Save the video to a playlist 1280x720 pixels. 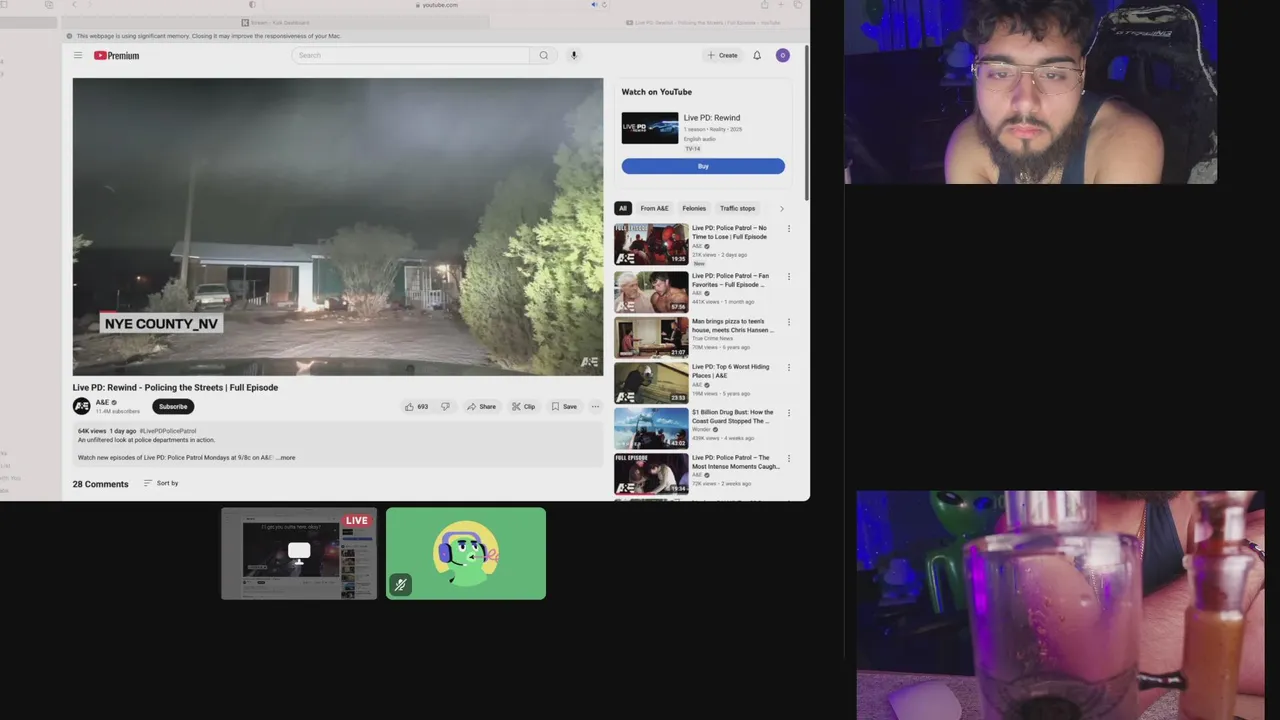(x=564, y=406)
